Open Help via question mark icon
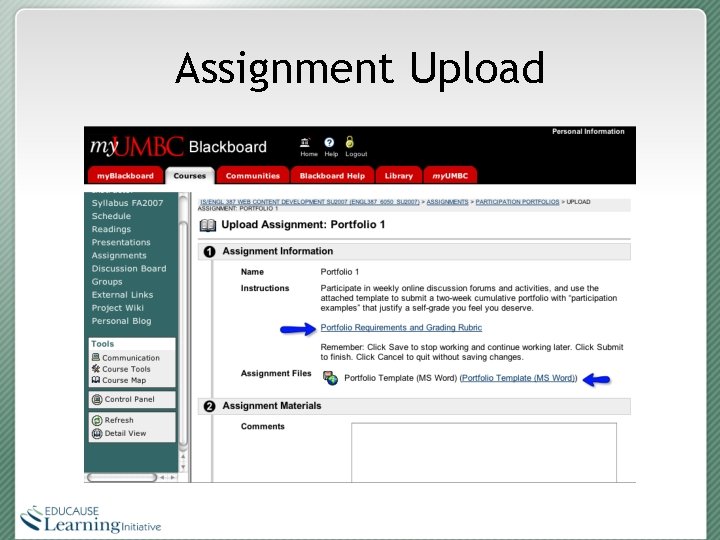 click(x=329, y=142)
